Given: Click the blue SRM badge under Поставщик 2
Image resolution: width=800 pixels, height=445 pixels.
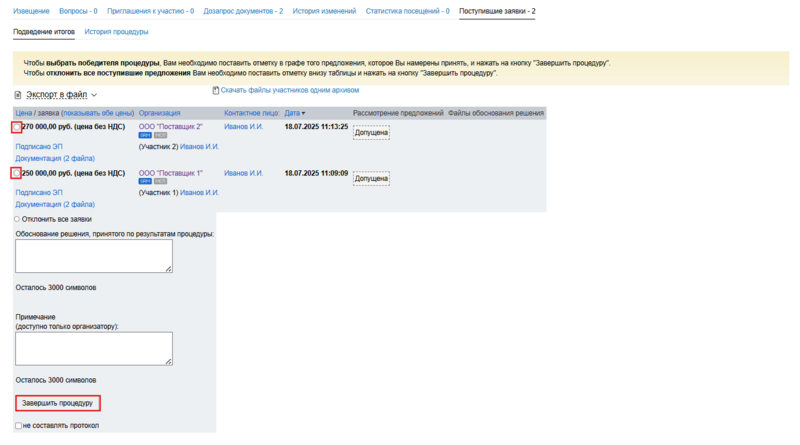Looking at the screenshot, I should click(x=145, y=135).
